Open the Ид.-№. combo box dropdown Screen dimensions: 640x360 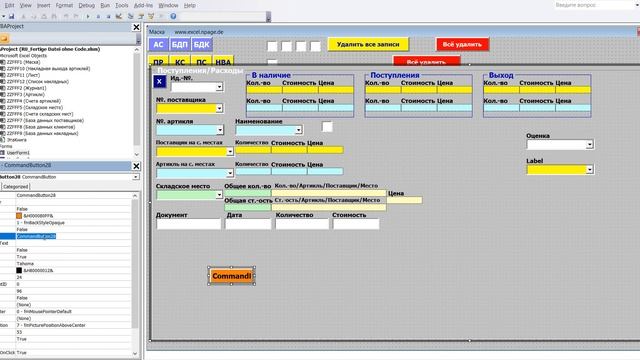[219, 87]
